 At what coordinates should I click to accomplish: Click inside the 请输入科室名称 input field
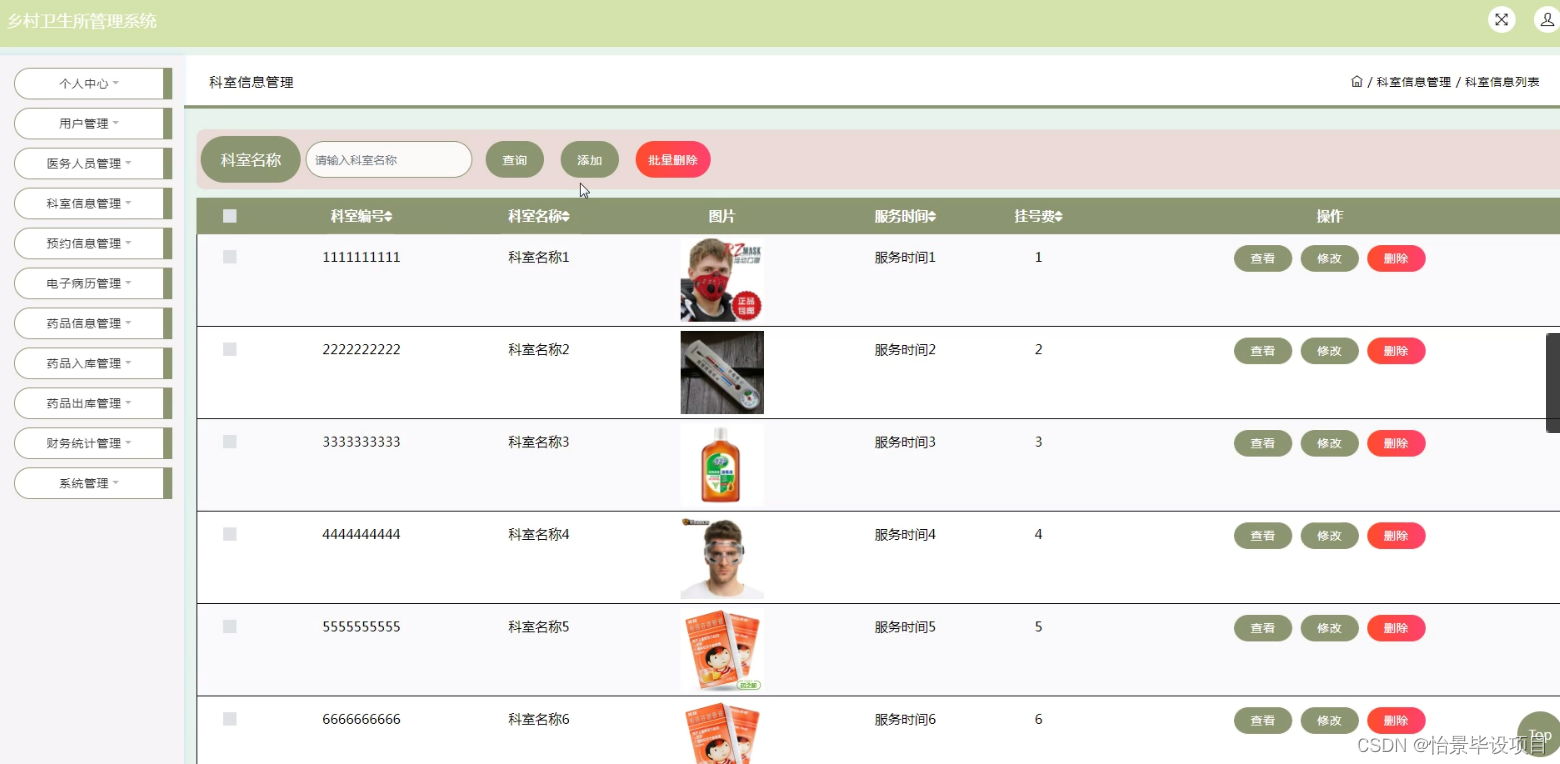pyautogui.click(x=388, y=159)
